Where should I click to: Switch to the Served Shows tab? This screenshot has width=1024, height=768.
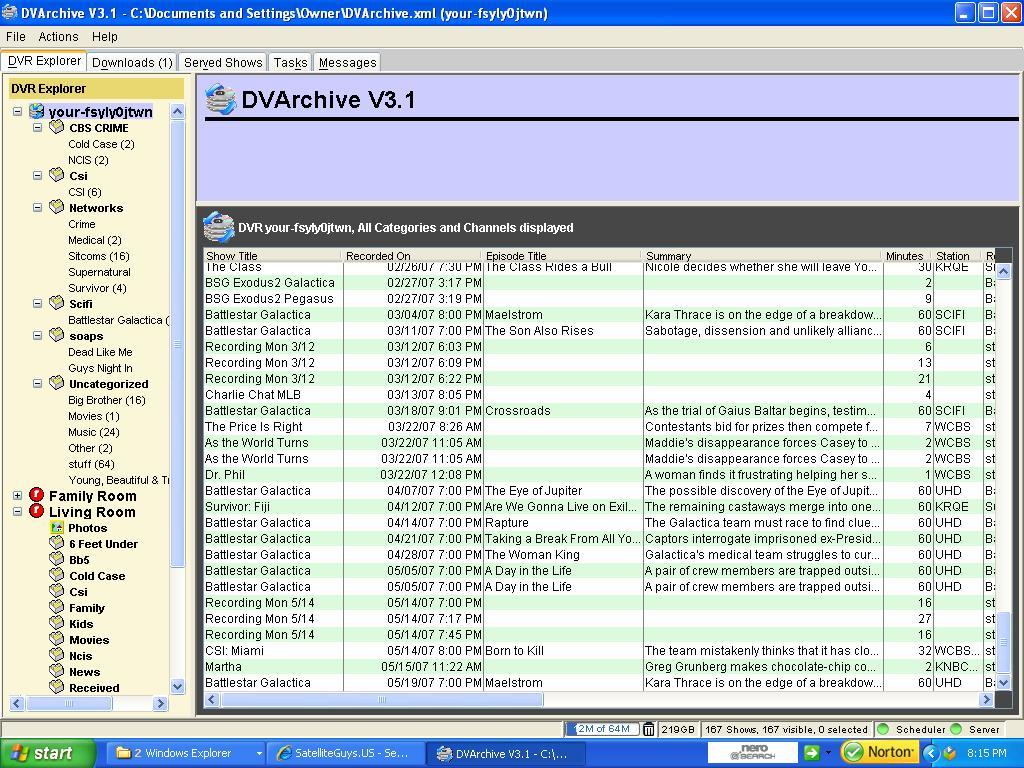coord(223,62)
